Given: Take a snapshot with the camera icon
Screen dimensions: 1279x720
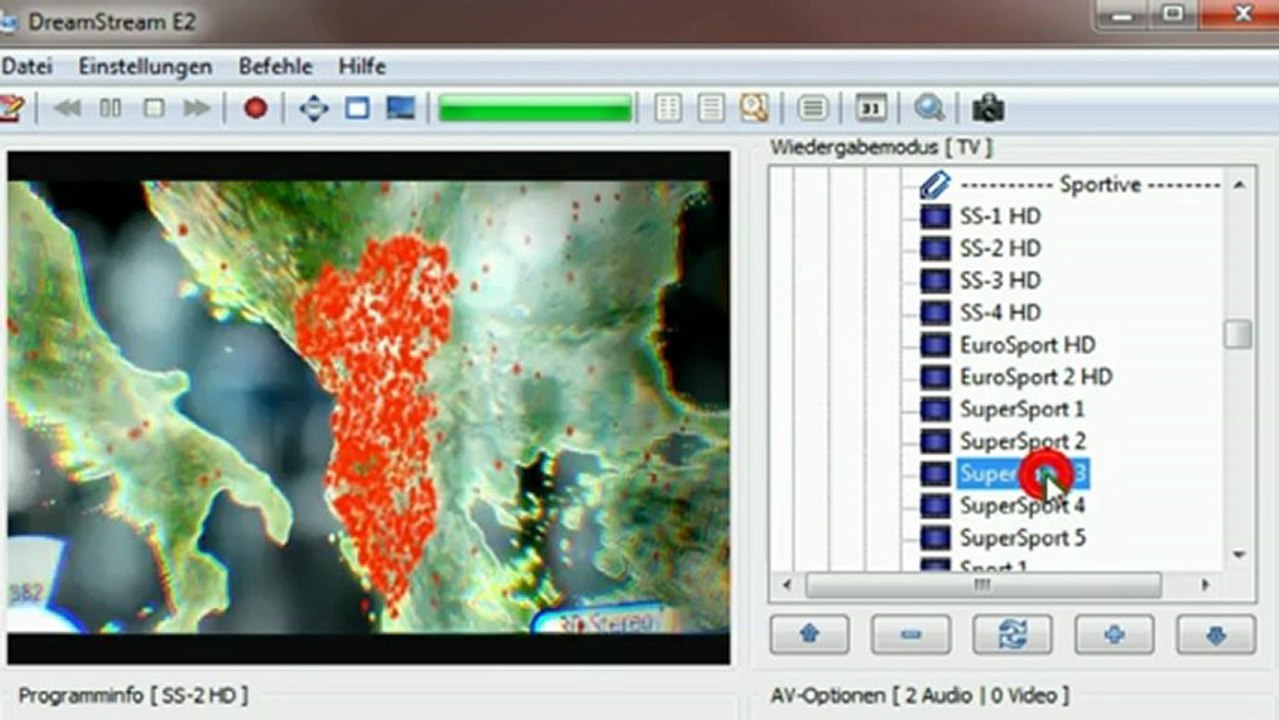Looking at the screenshot, I should click(988, 108).
